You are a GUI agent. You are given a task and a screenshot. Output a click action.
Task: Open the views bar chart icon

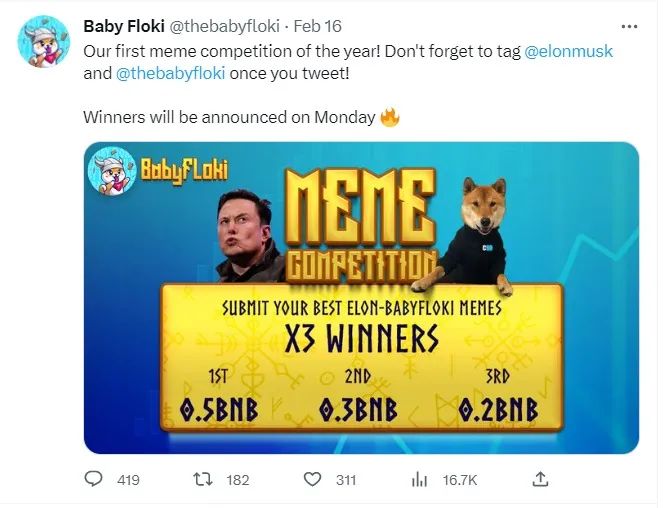[420, 480]
